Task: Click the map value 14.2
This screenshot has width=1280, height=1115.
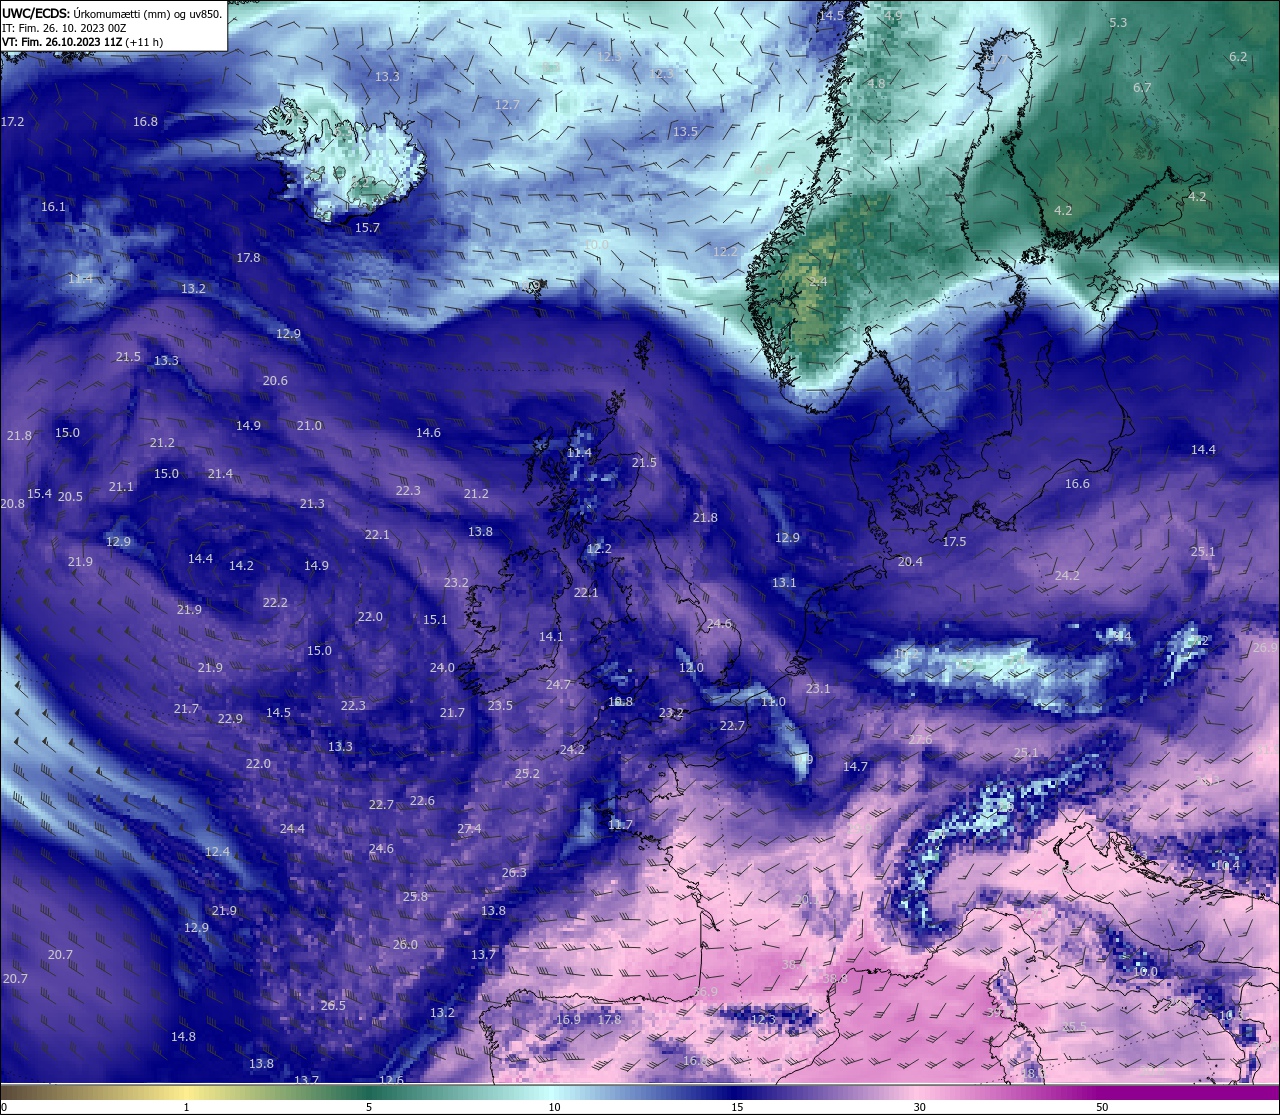Action: (241, 565)
